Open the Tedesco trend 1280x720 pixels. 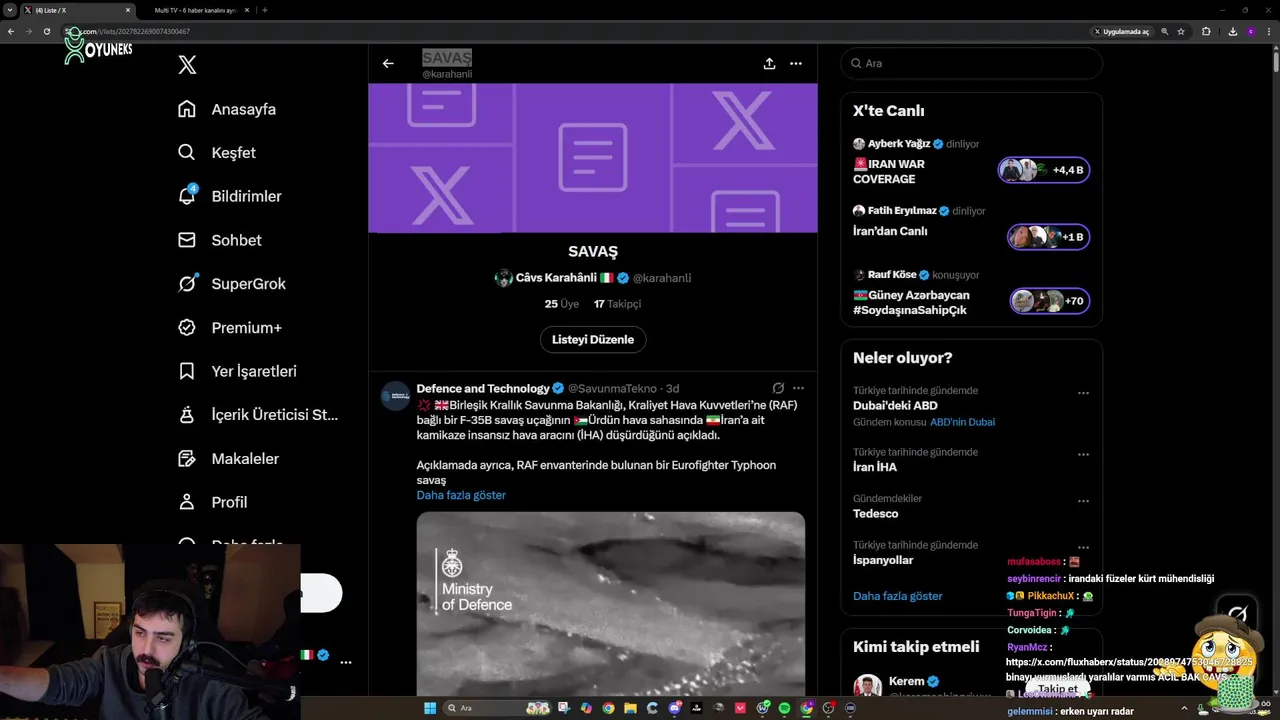point(876,513)
